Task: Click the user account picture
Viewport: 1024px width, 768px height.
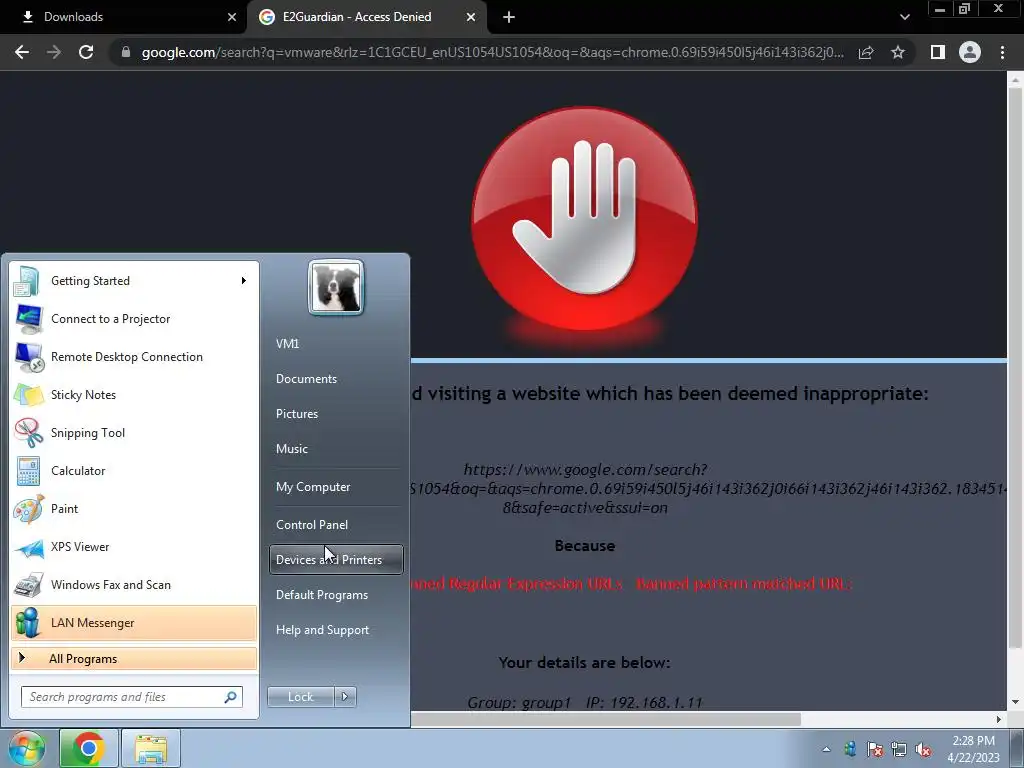Action: click(336, 287)
